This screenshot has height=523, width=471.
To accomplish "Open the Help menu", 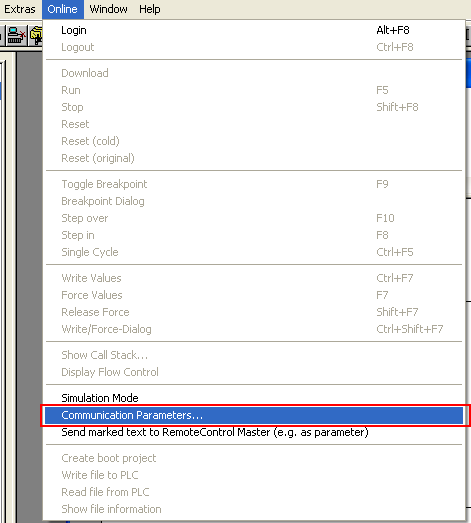I will coord(150,9).
